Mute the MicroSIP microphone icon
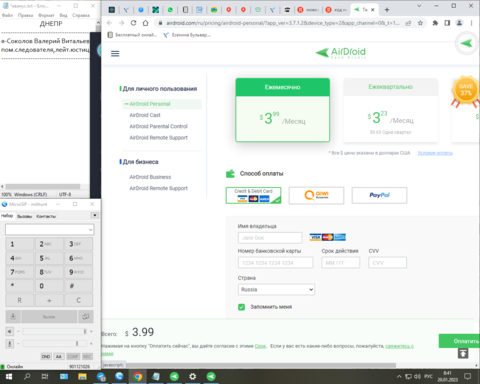The width and height of the screenshot is (480, 384). (x=10, y=343)
